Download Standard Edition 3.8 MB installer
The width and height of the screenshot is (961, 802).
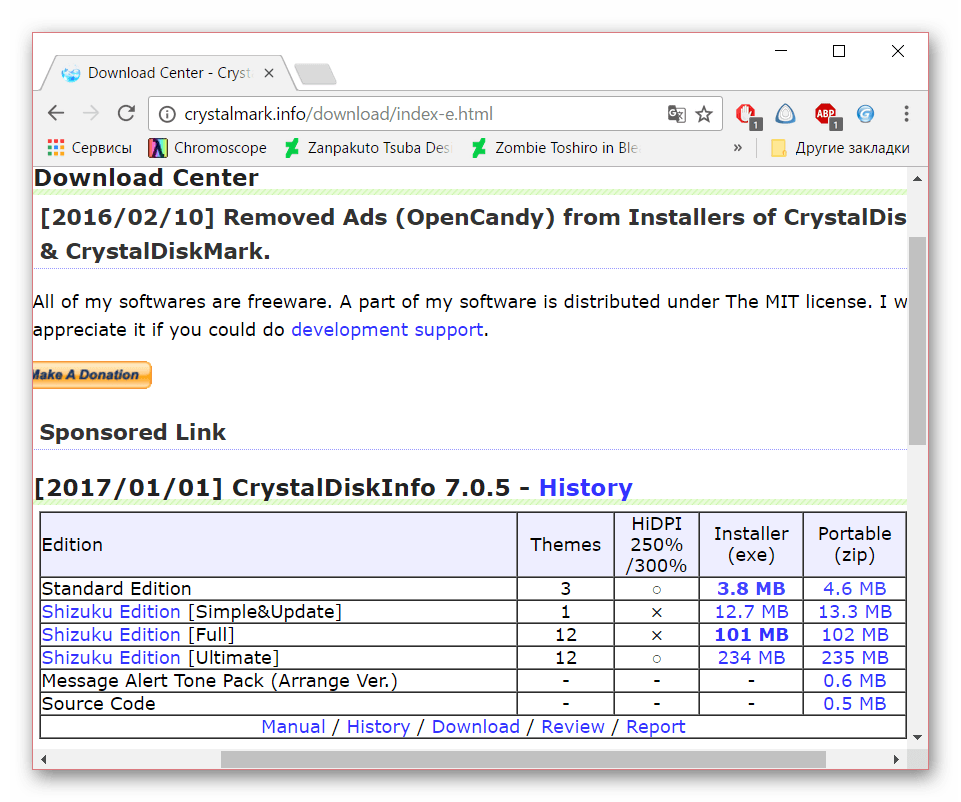751,588
